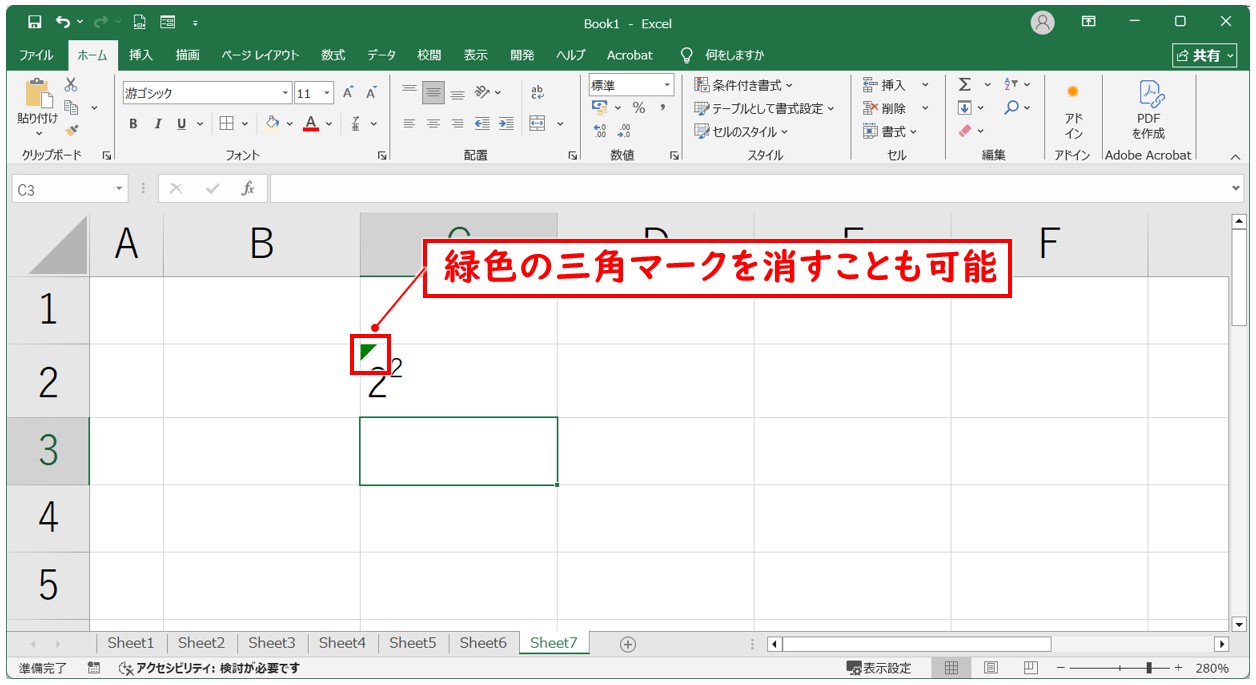Click the font color red swatch
The image size is (1256, 685).
point(311,124)
